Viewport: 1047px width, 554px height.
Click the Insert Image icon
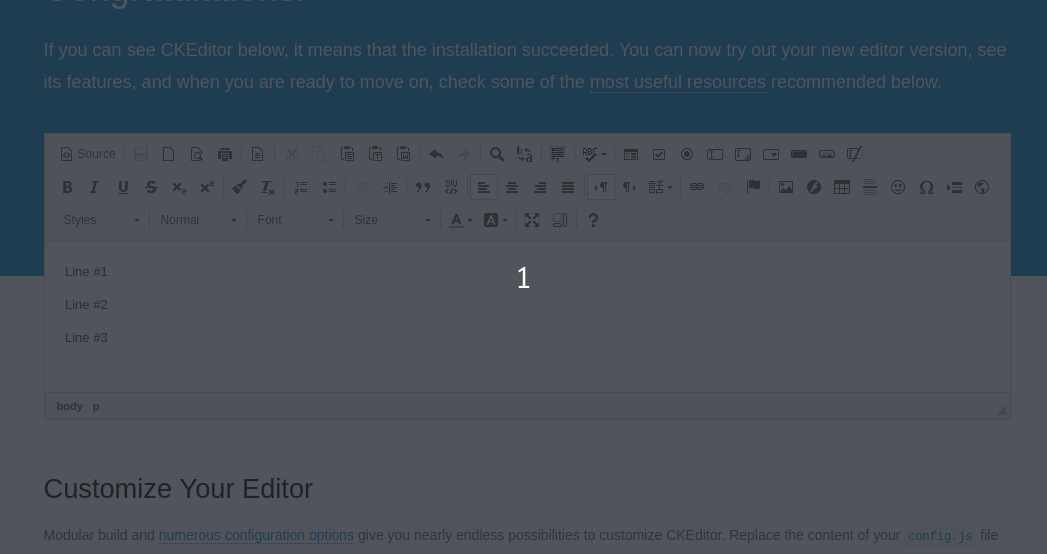point(786,188)
